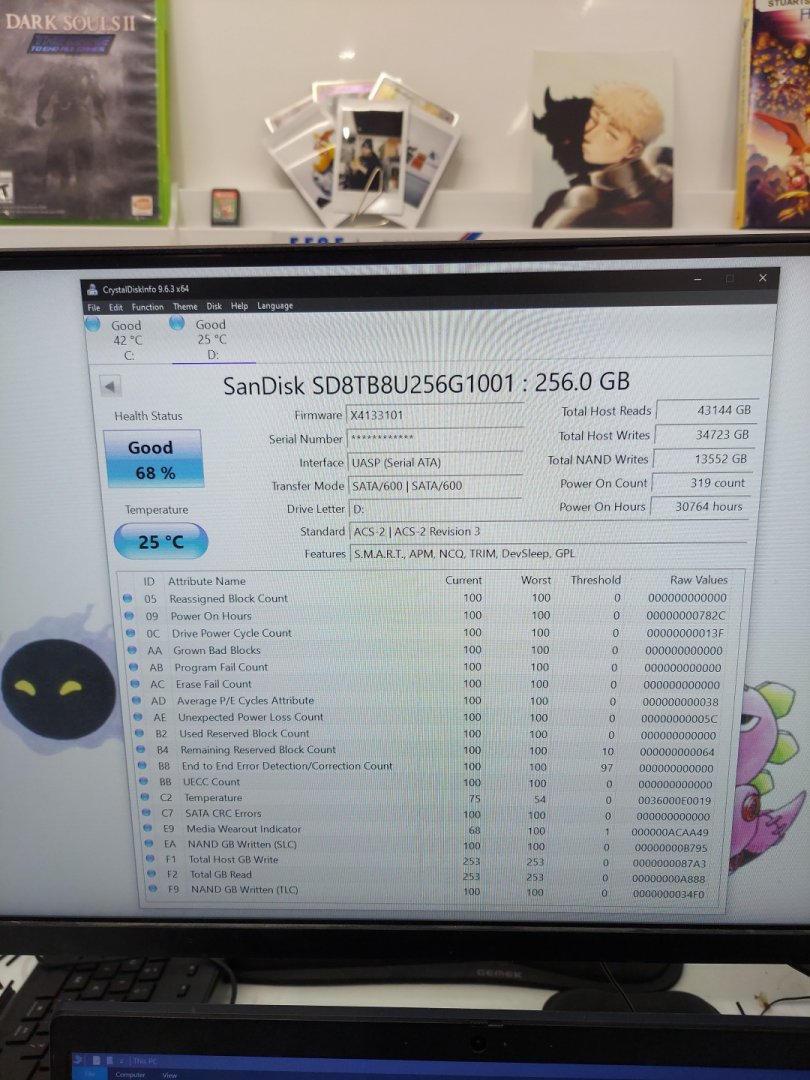Click the blue health orb for disk C:
The height and width of the screenshot is (1080, 810).
click(x=93, y=324)
